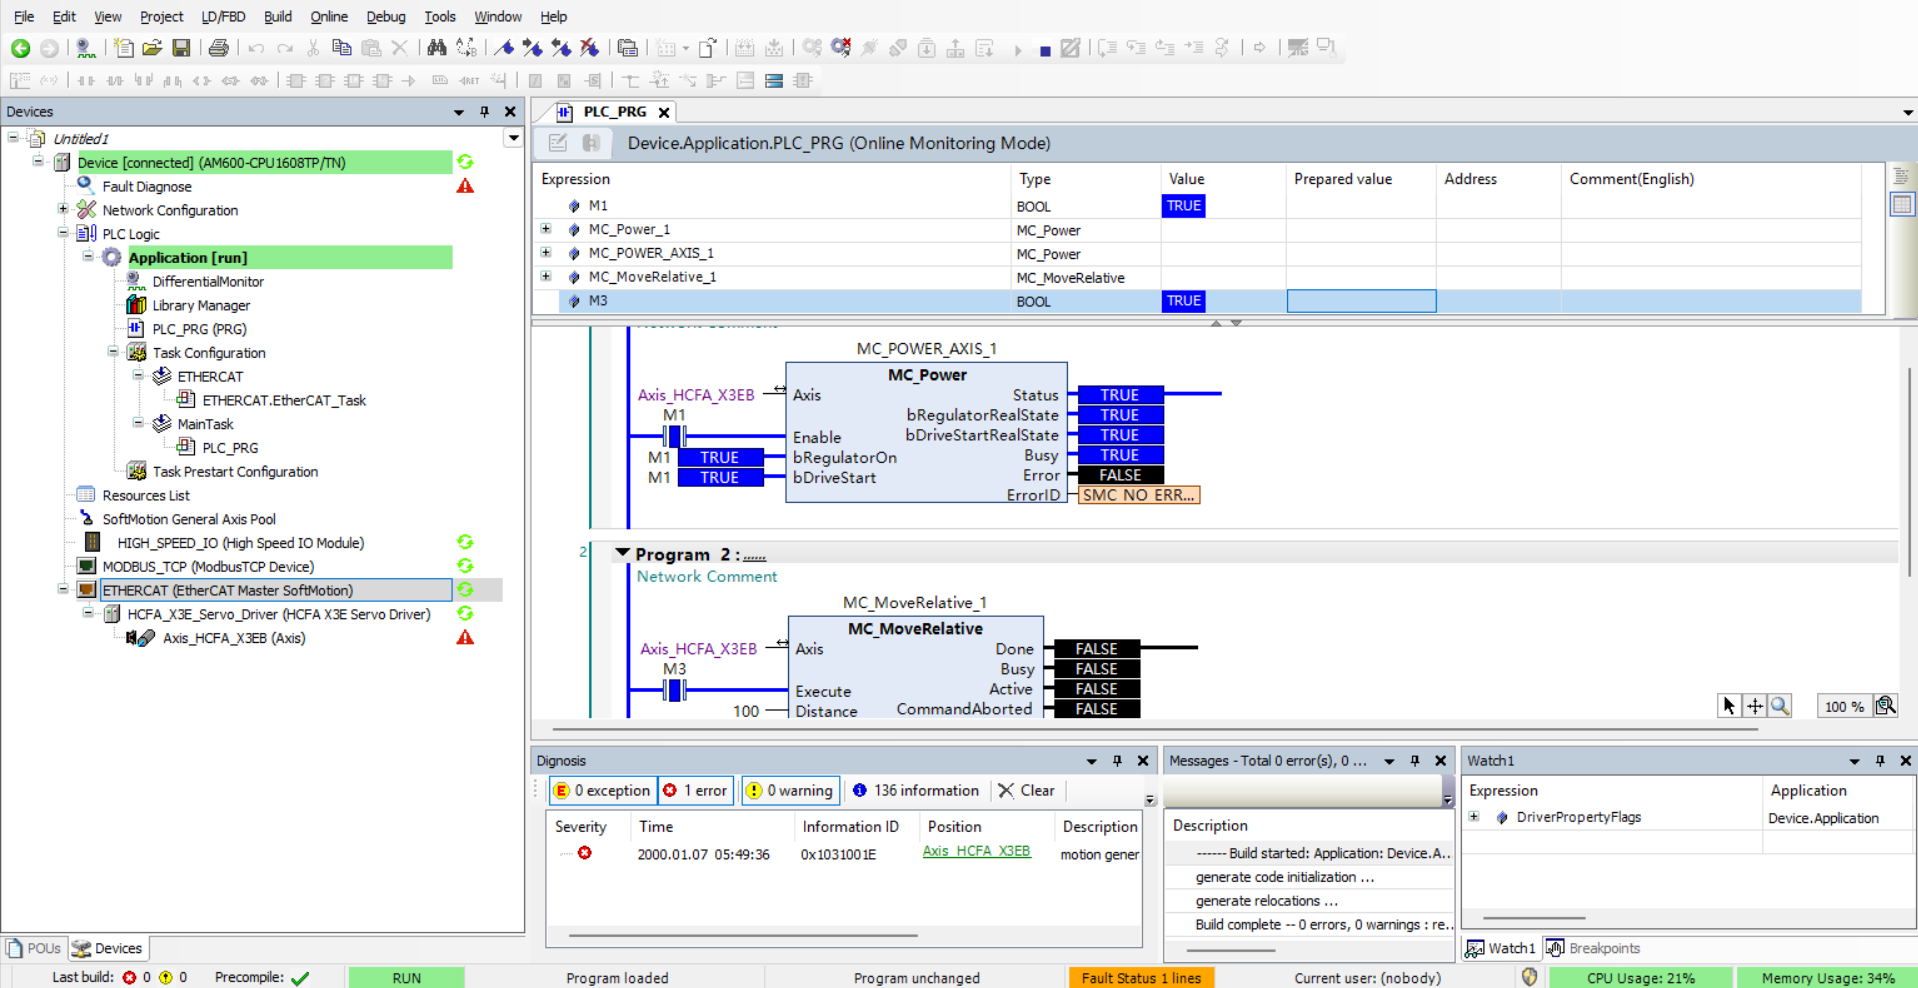Toggle the 136 information filter
Viewport: 1918px width, 988px height.
tap(915, 790)
